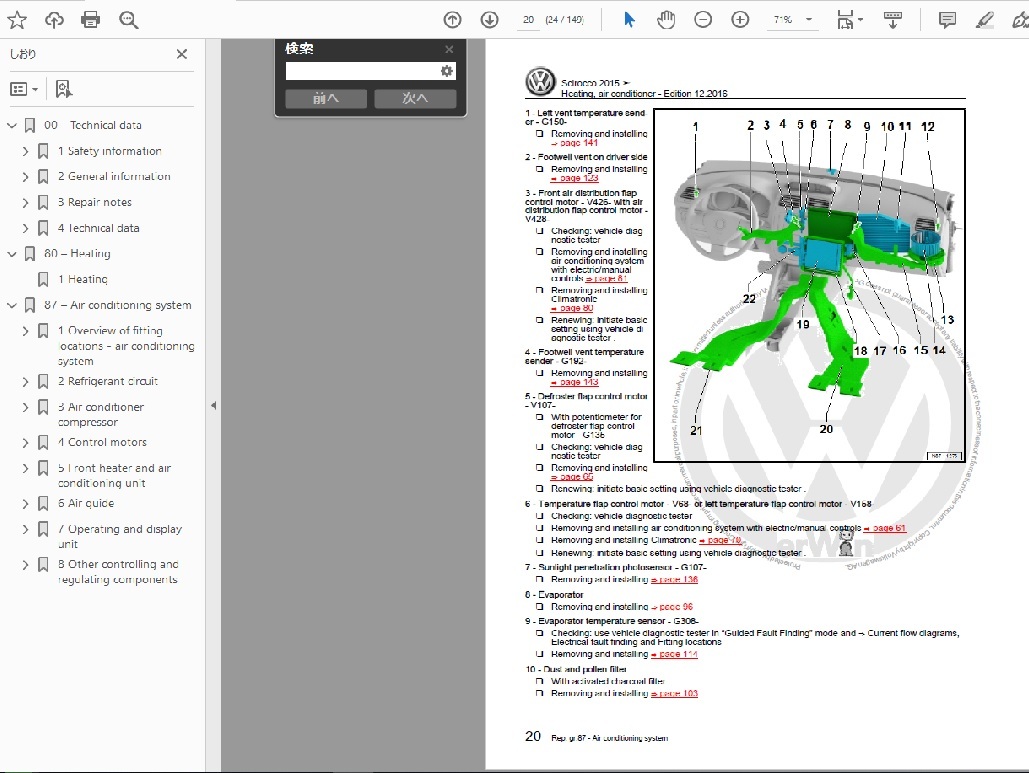Image resolution: width=1029 pixels, height=773 pixels.
Task: Click the cloud upload icon
Action: pos(54,20)
